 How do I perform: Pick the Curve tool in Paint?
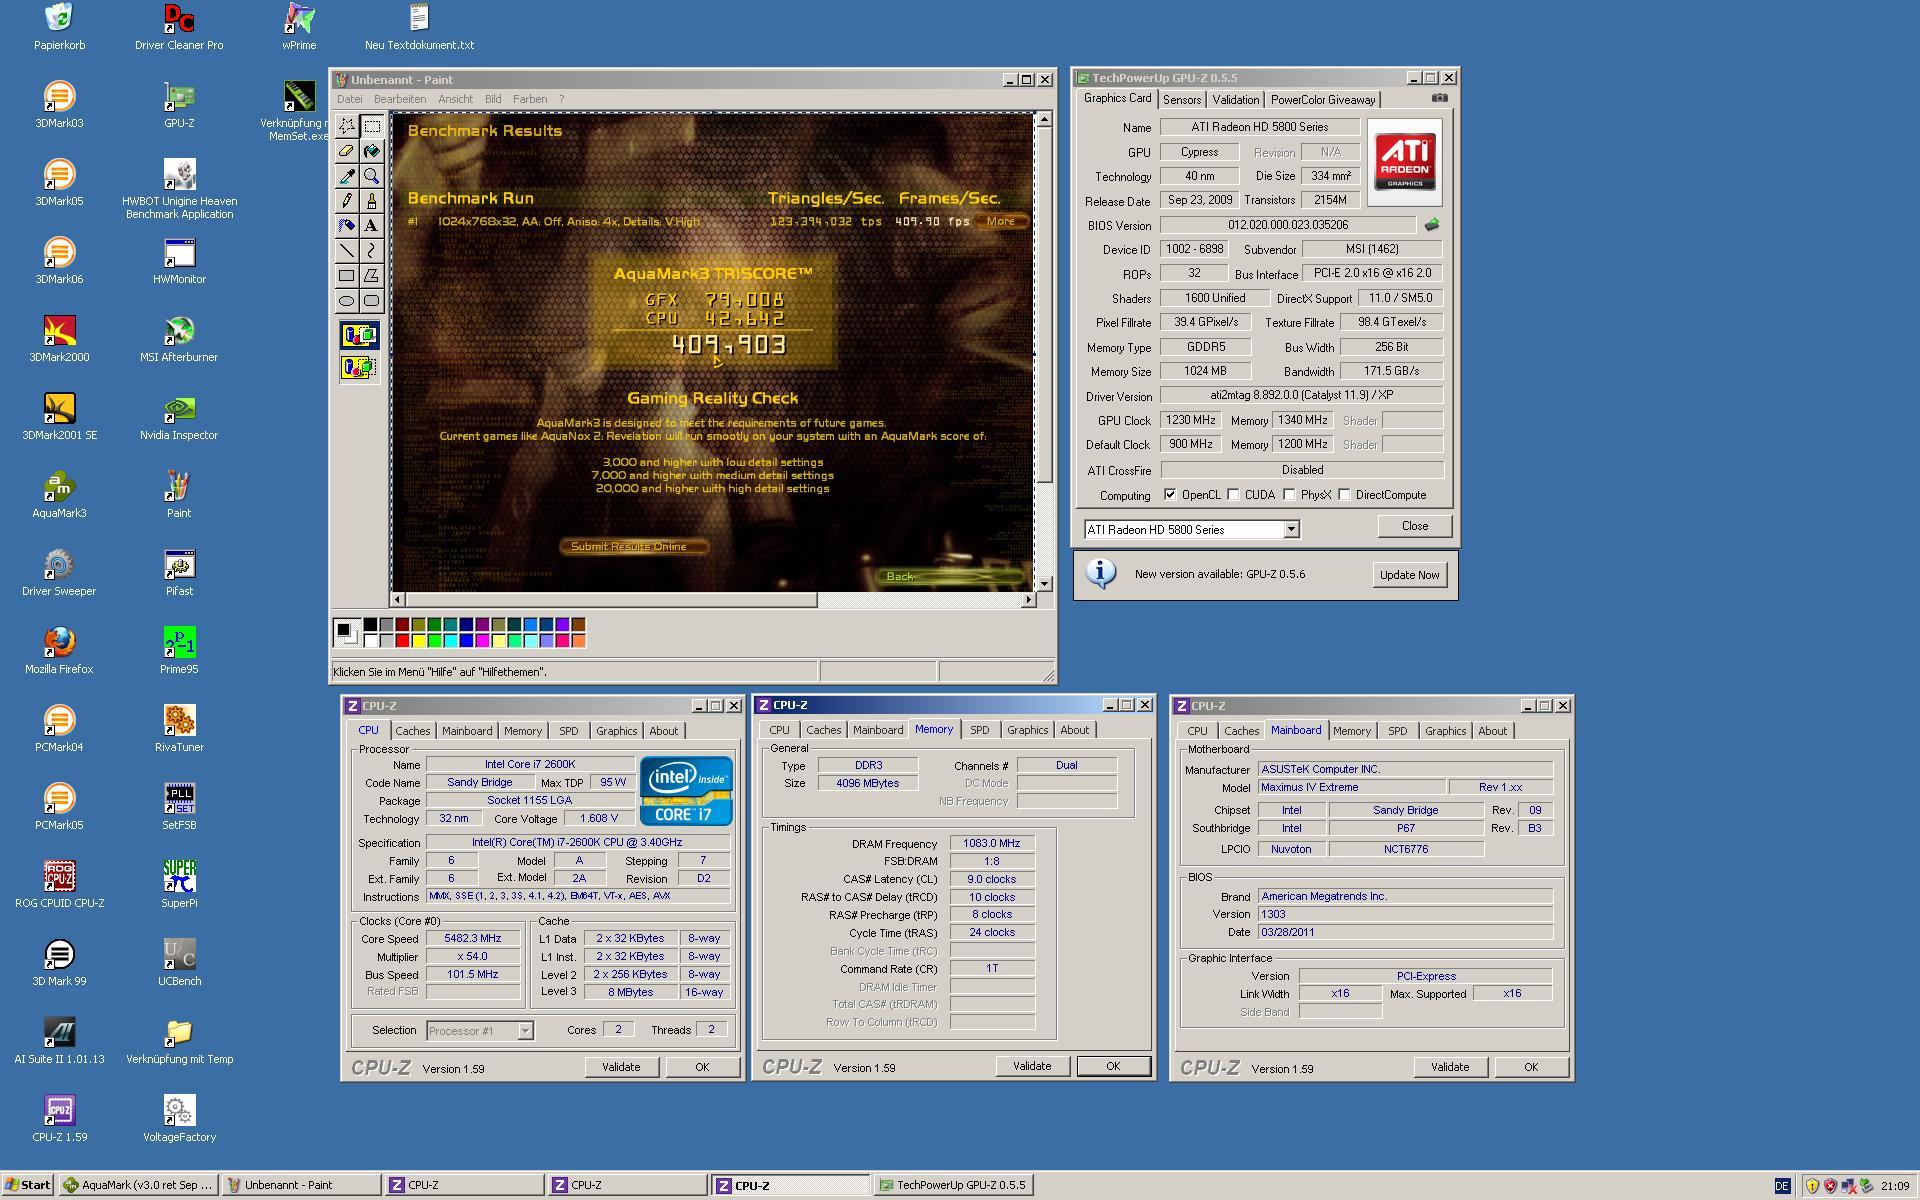(x=372, y=251)
